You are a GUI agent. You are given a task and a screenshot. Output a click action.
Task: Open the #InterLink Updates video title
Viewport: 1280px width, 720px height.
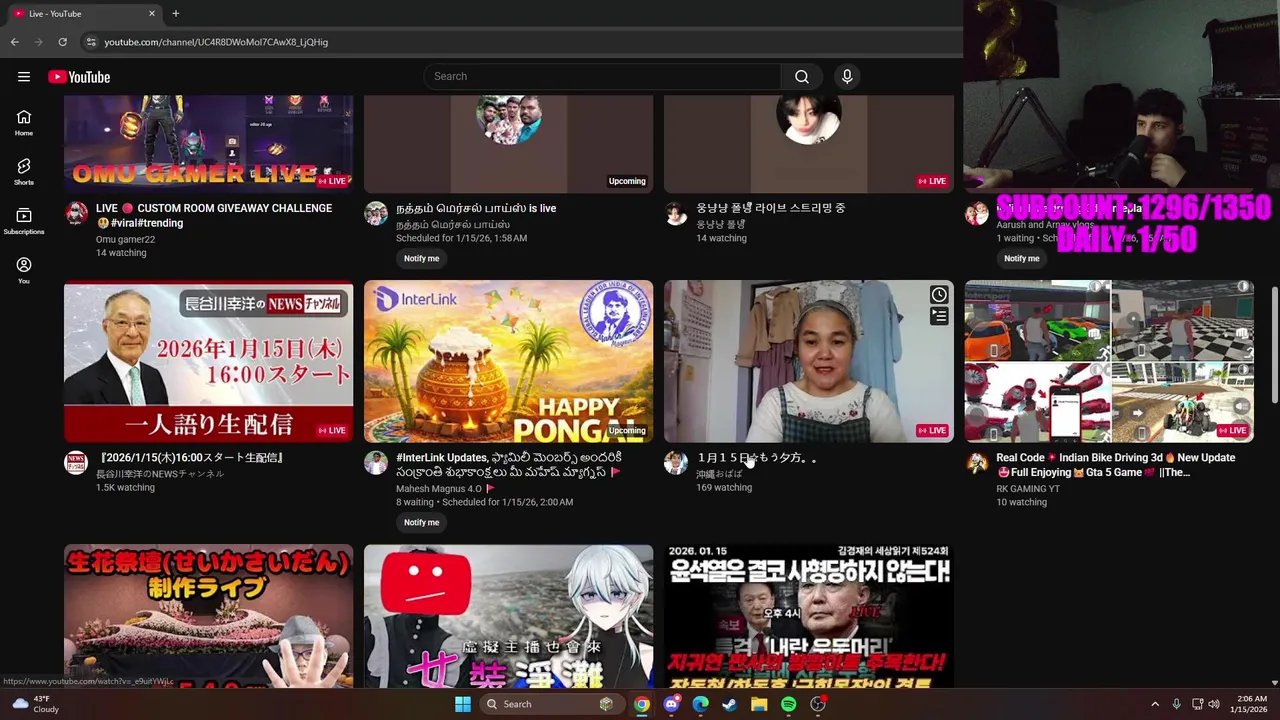(509, 465)
